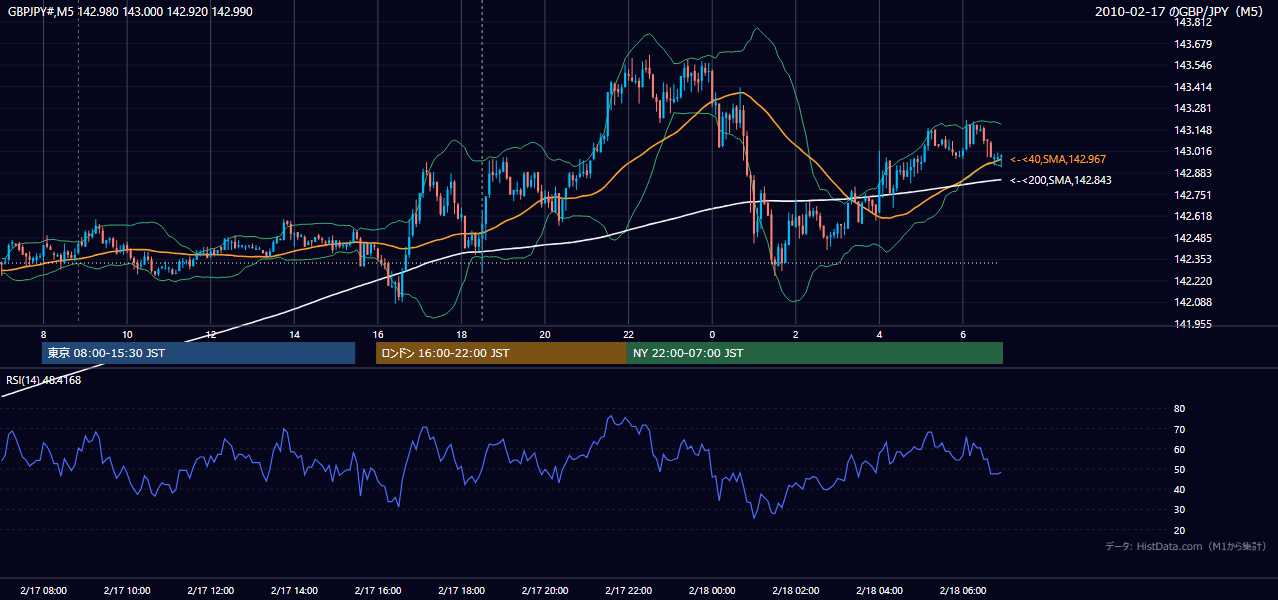Image resolution: width=1278 pixels, height=600 pixels.
Task: Click the 2/18 00:00 time axis label
Action: 712,591
